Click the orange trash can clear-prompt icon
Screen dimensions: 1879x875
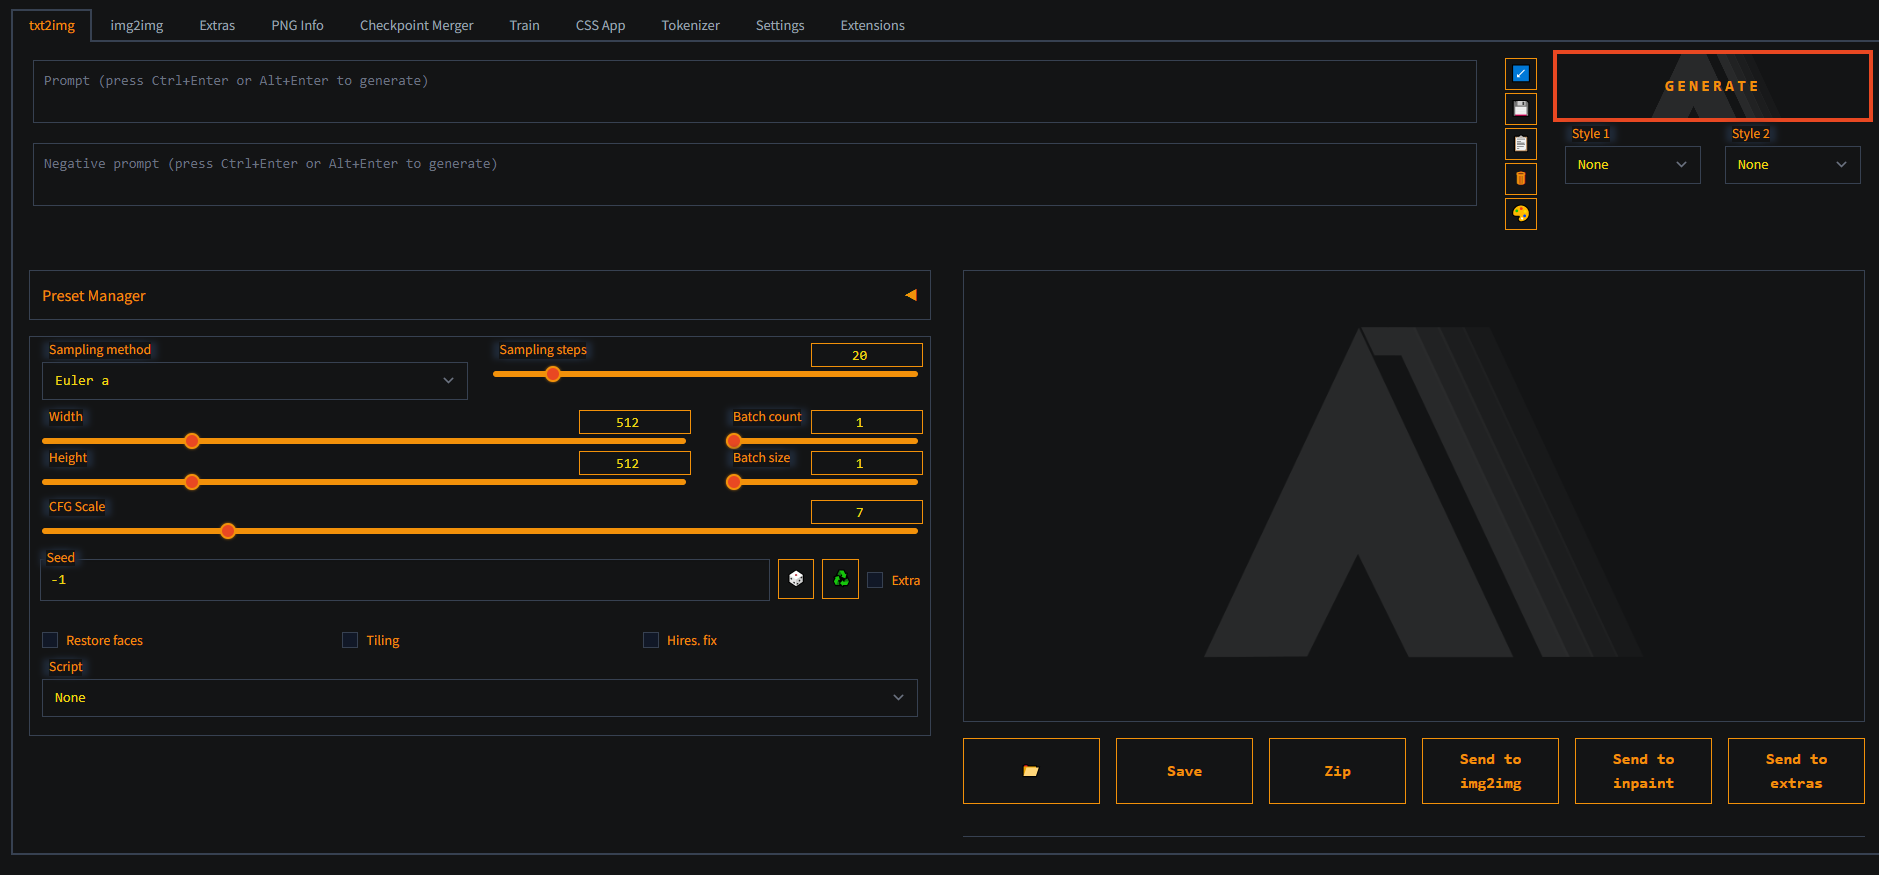(x=1520, y=179)
